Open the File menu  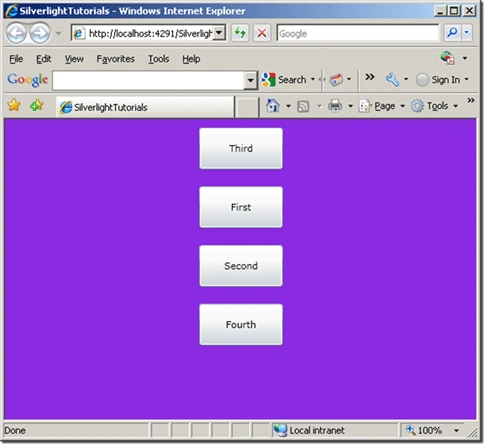pyautogui.click(x=16, y=59)
